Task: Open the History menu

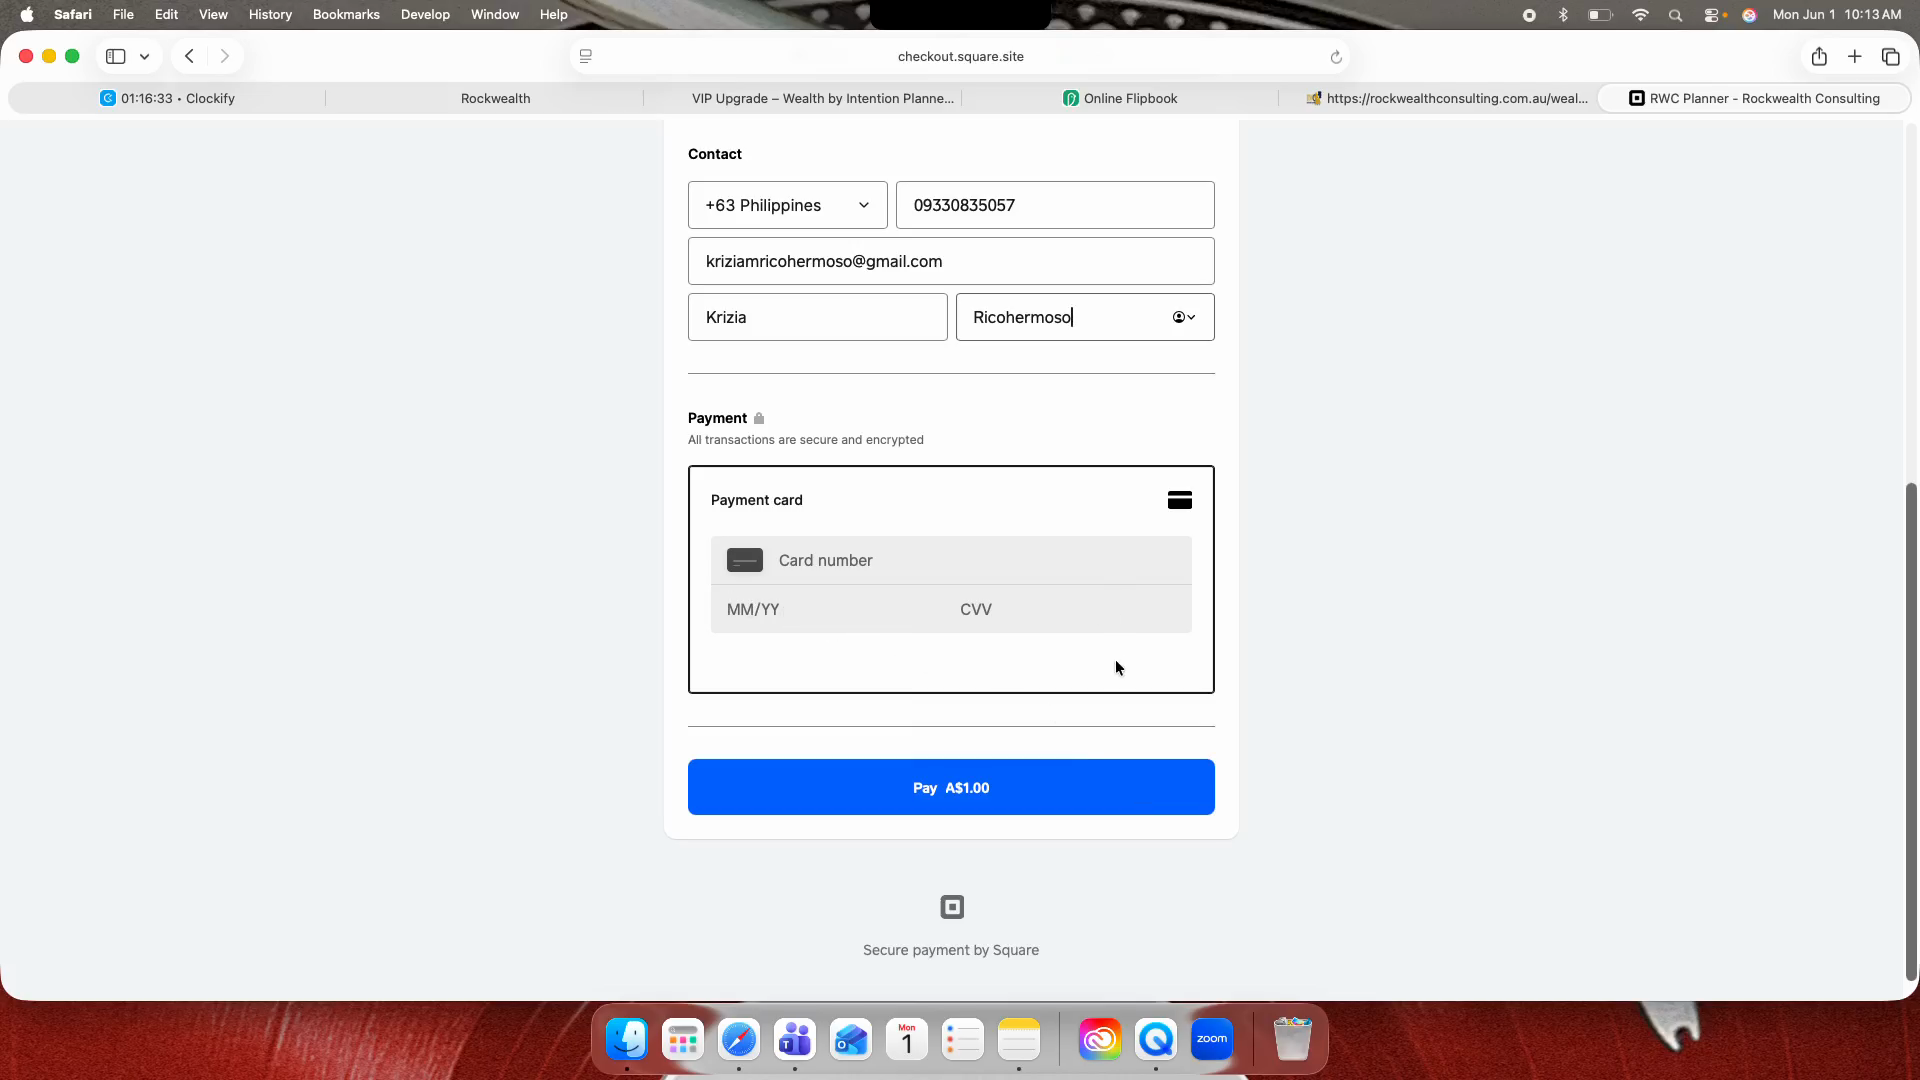Action: pos(270,14)
